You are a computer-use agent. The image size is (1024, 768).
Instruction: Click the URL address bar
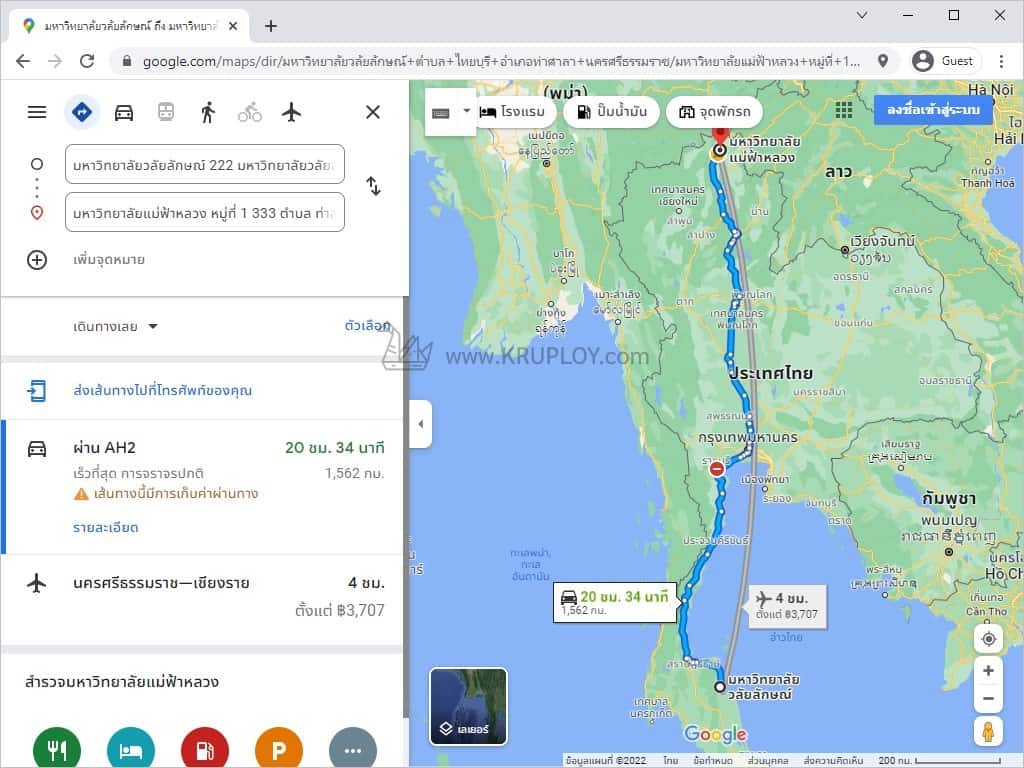(x=501, y=61)
